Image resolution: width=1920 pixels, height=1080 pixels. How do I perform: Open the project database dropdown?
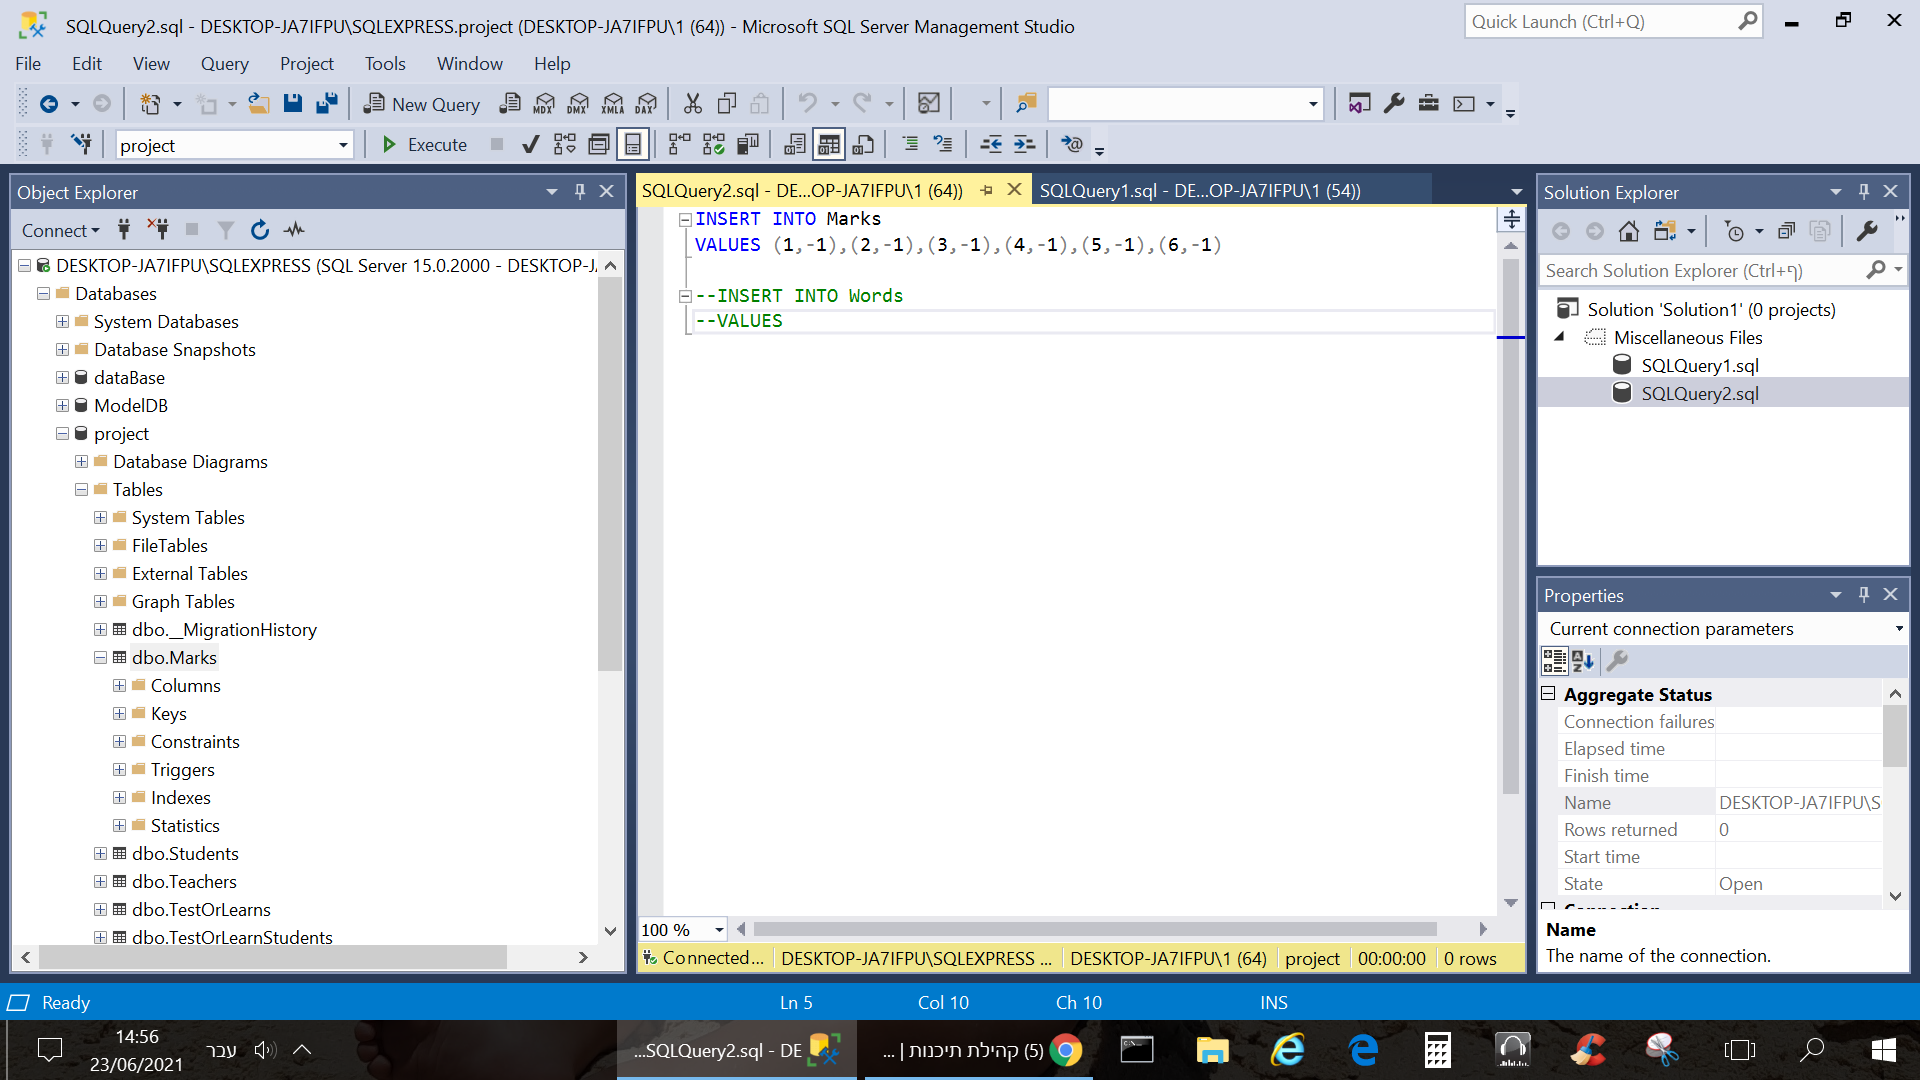[343, 145]
